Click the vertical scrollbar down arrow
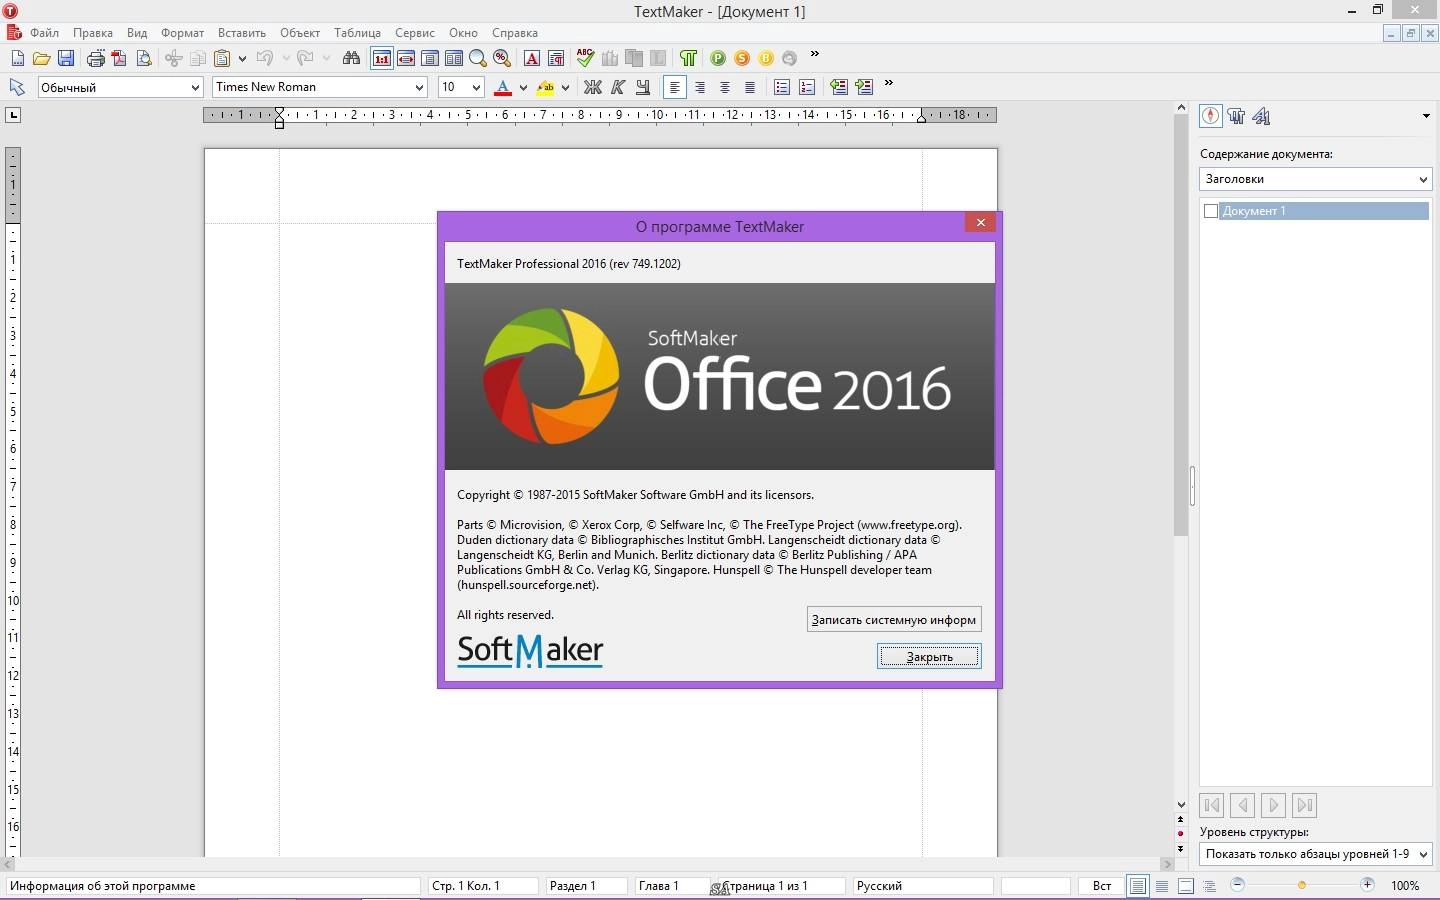This screenshot has width=1440, height=900. (1181, 805)
